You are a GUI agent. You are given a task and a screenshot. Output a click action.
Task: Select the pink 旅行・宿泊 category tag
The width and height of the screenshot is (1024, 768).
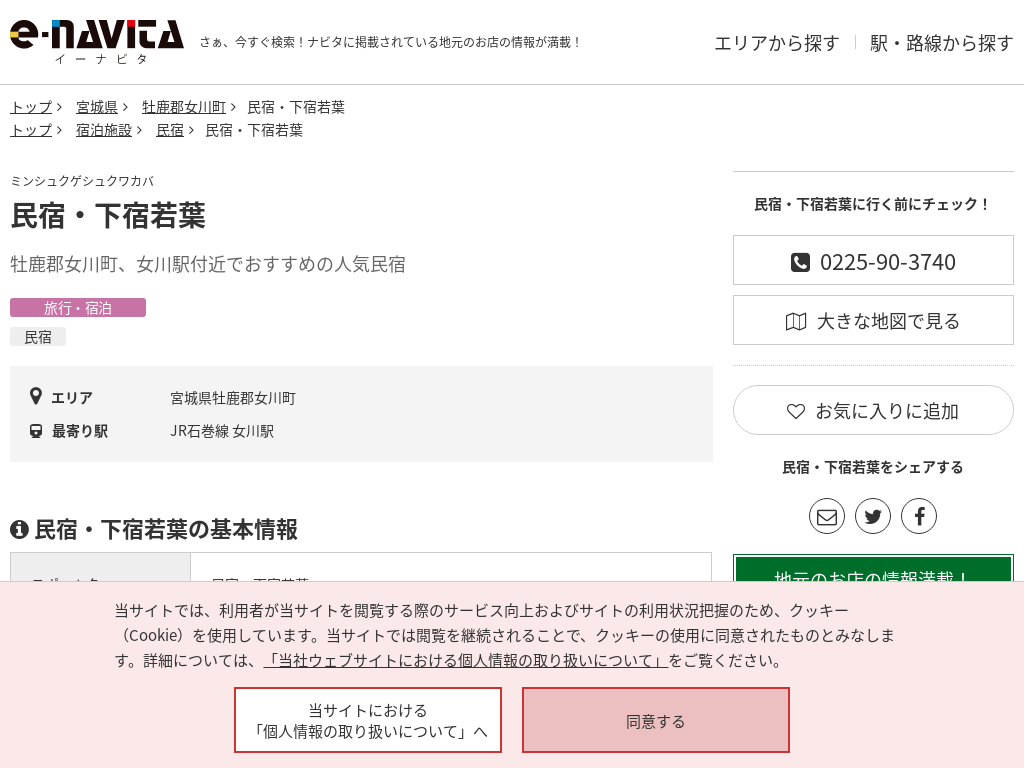pyautogui.click(x=78, y=308)
